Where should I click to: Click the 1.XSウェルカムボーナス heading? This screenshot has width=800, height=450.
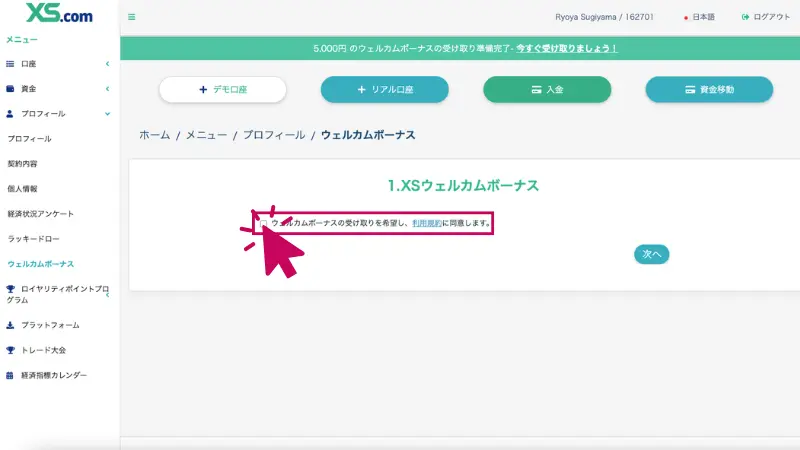pyautogui.click(x=463, y=185)
